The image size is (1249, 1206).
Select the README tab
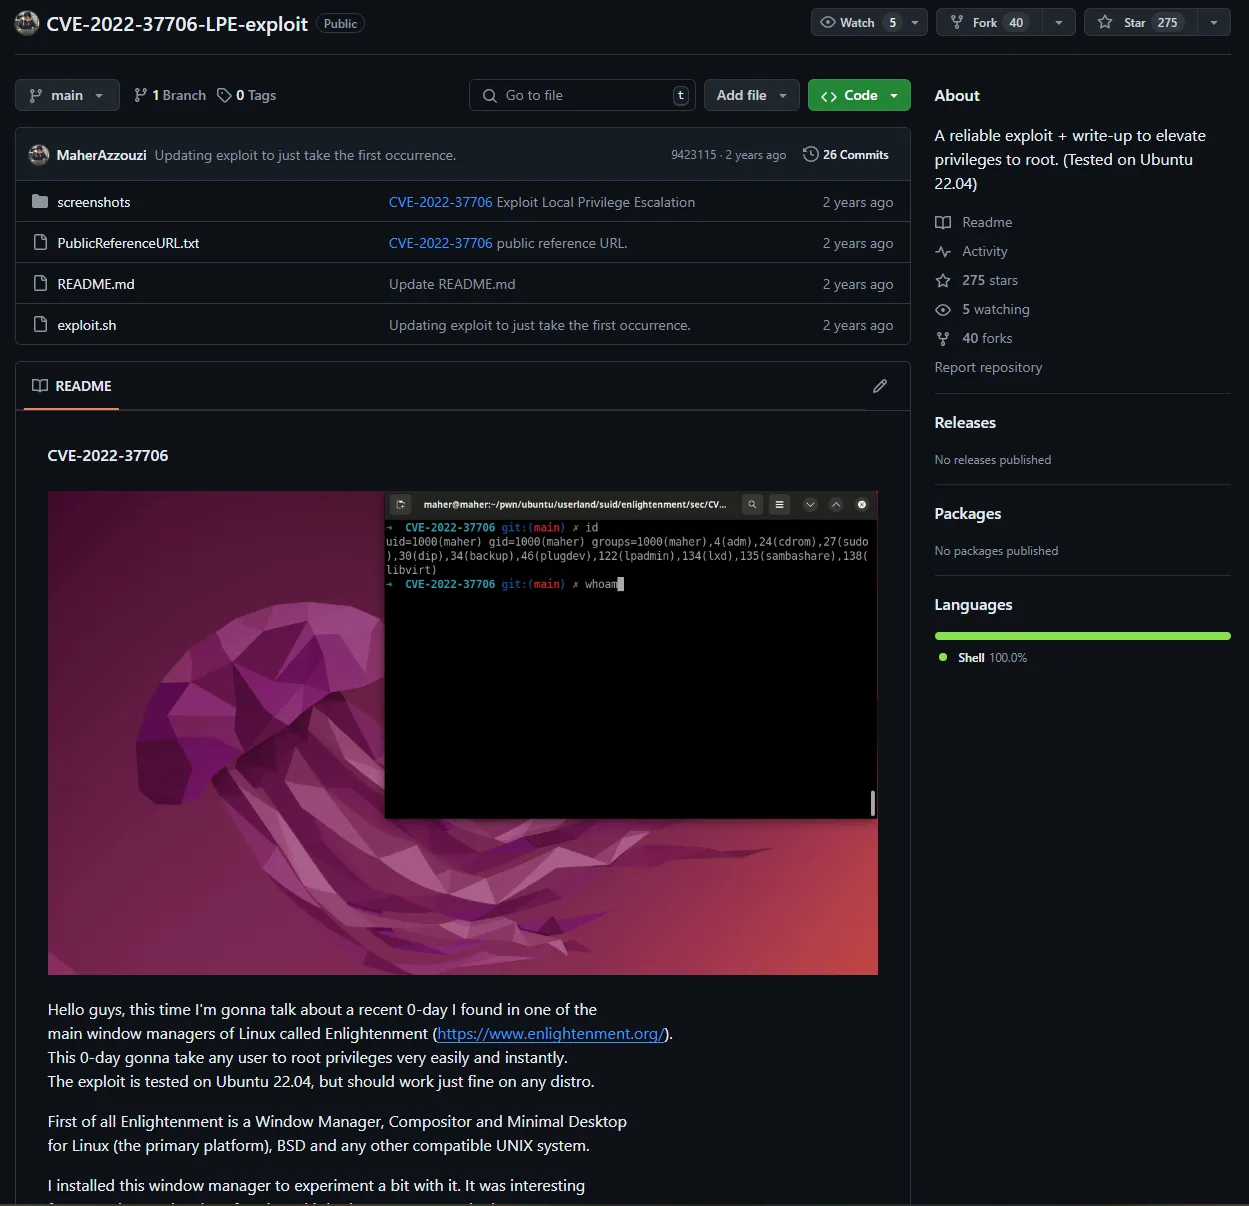pyautogui.click(x=72, y=386)
